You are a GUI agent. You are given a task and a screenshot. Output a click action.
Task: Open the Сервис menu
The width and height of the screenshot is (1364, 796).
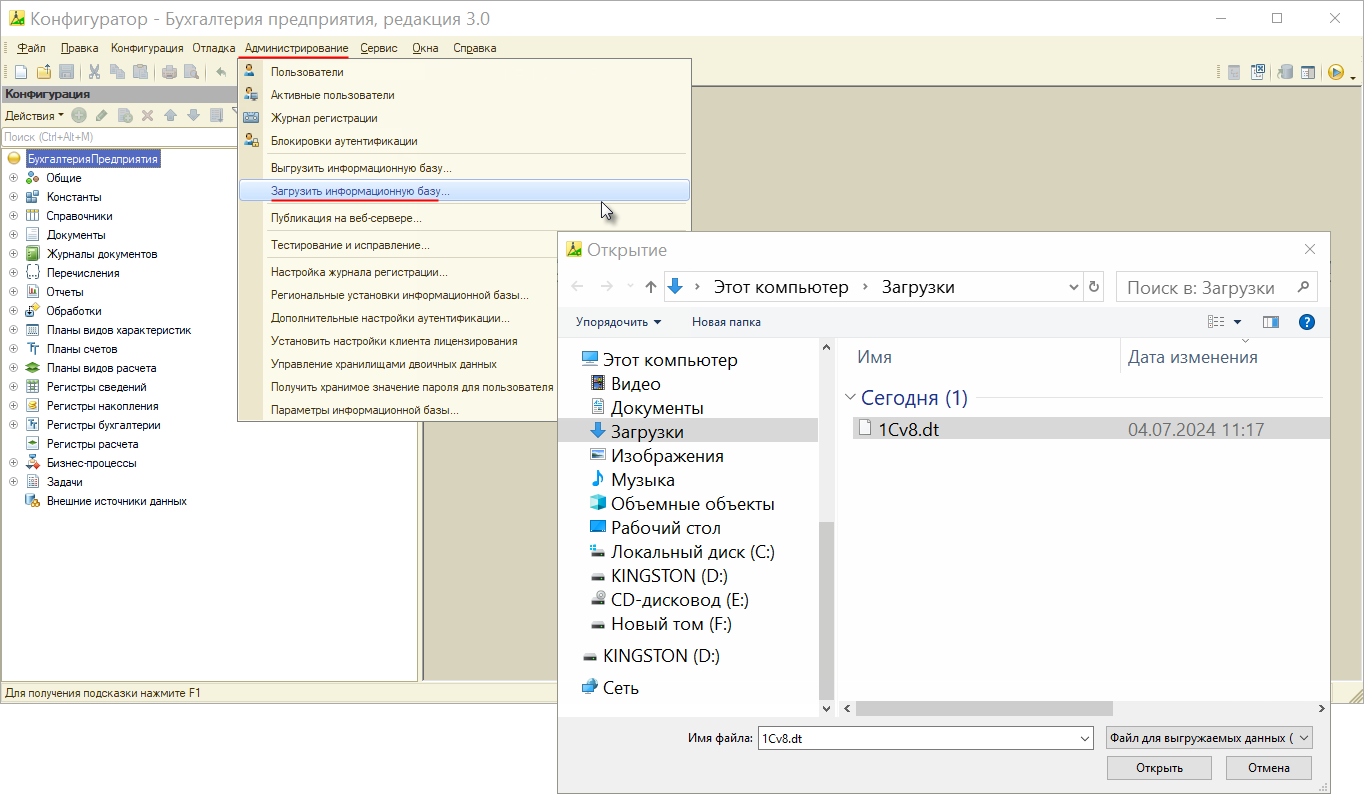pyautogui.click(x=379, y=48)
